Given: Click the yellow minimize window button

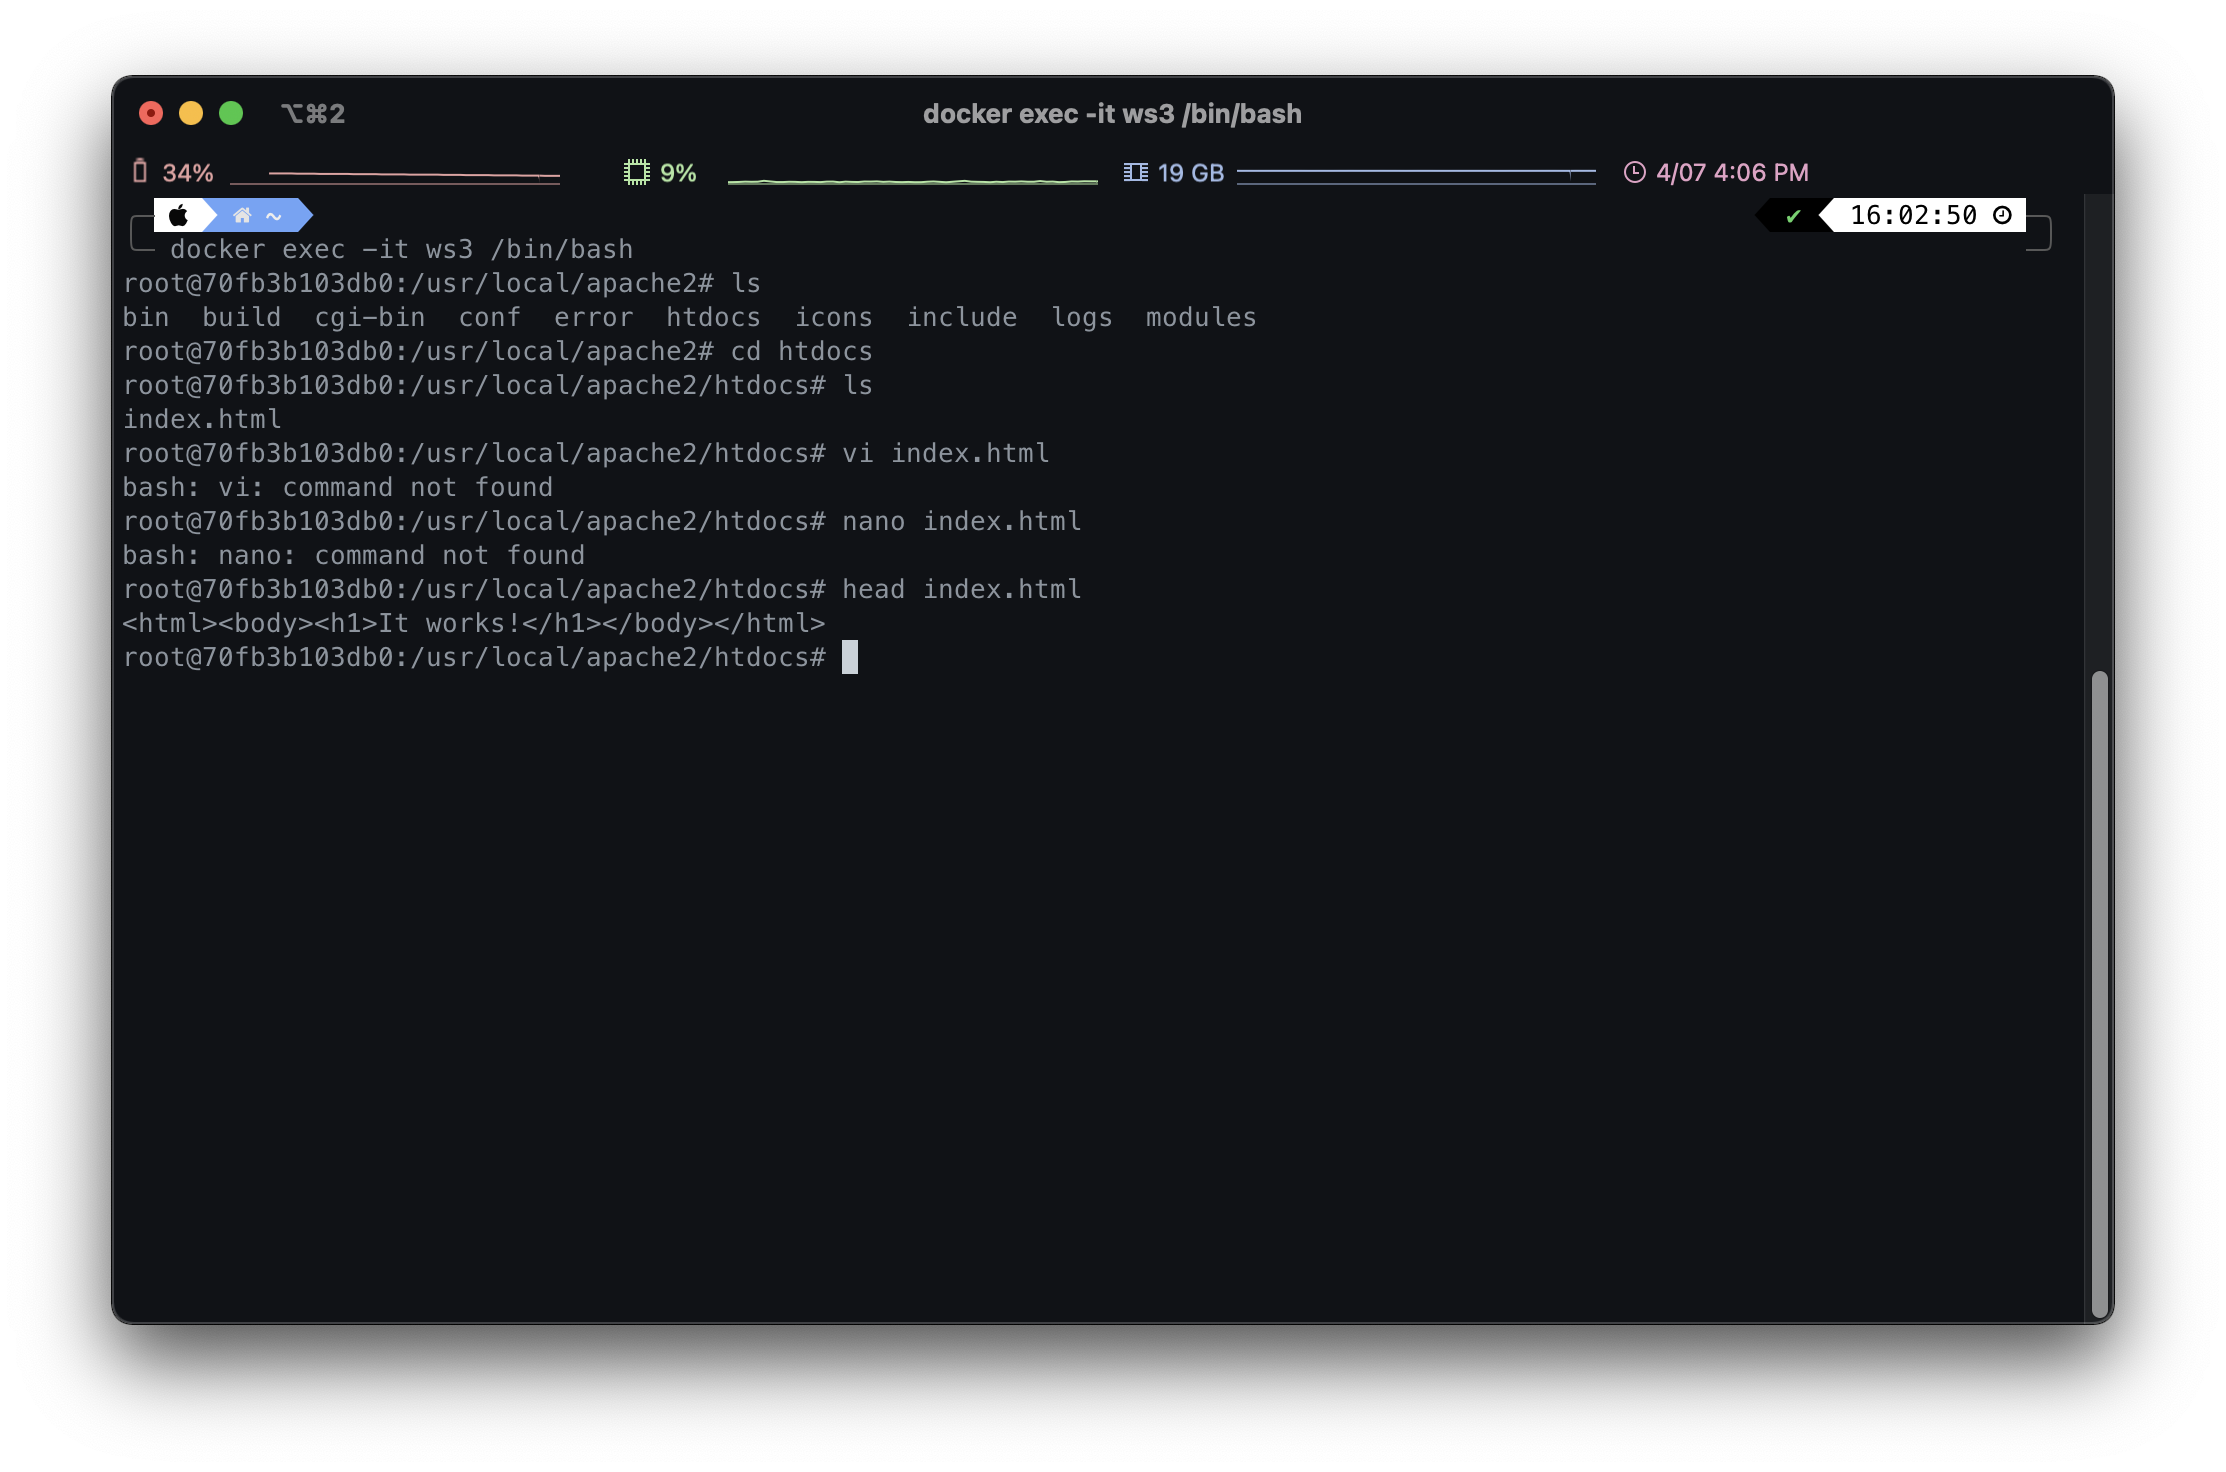Looking at the screenshot, I should [191, 113].
